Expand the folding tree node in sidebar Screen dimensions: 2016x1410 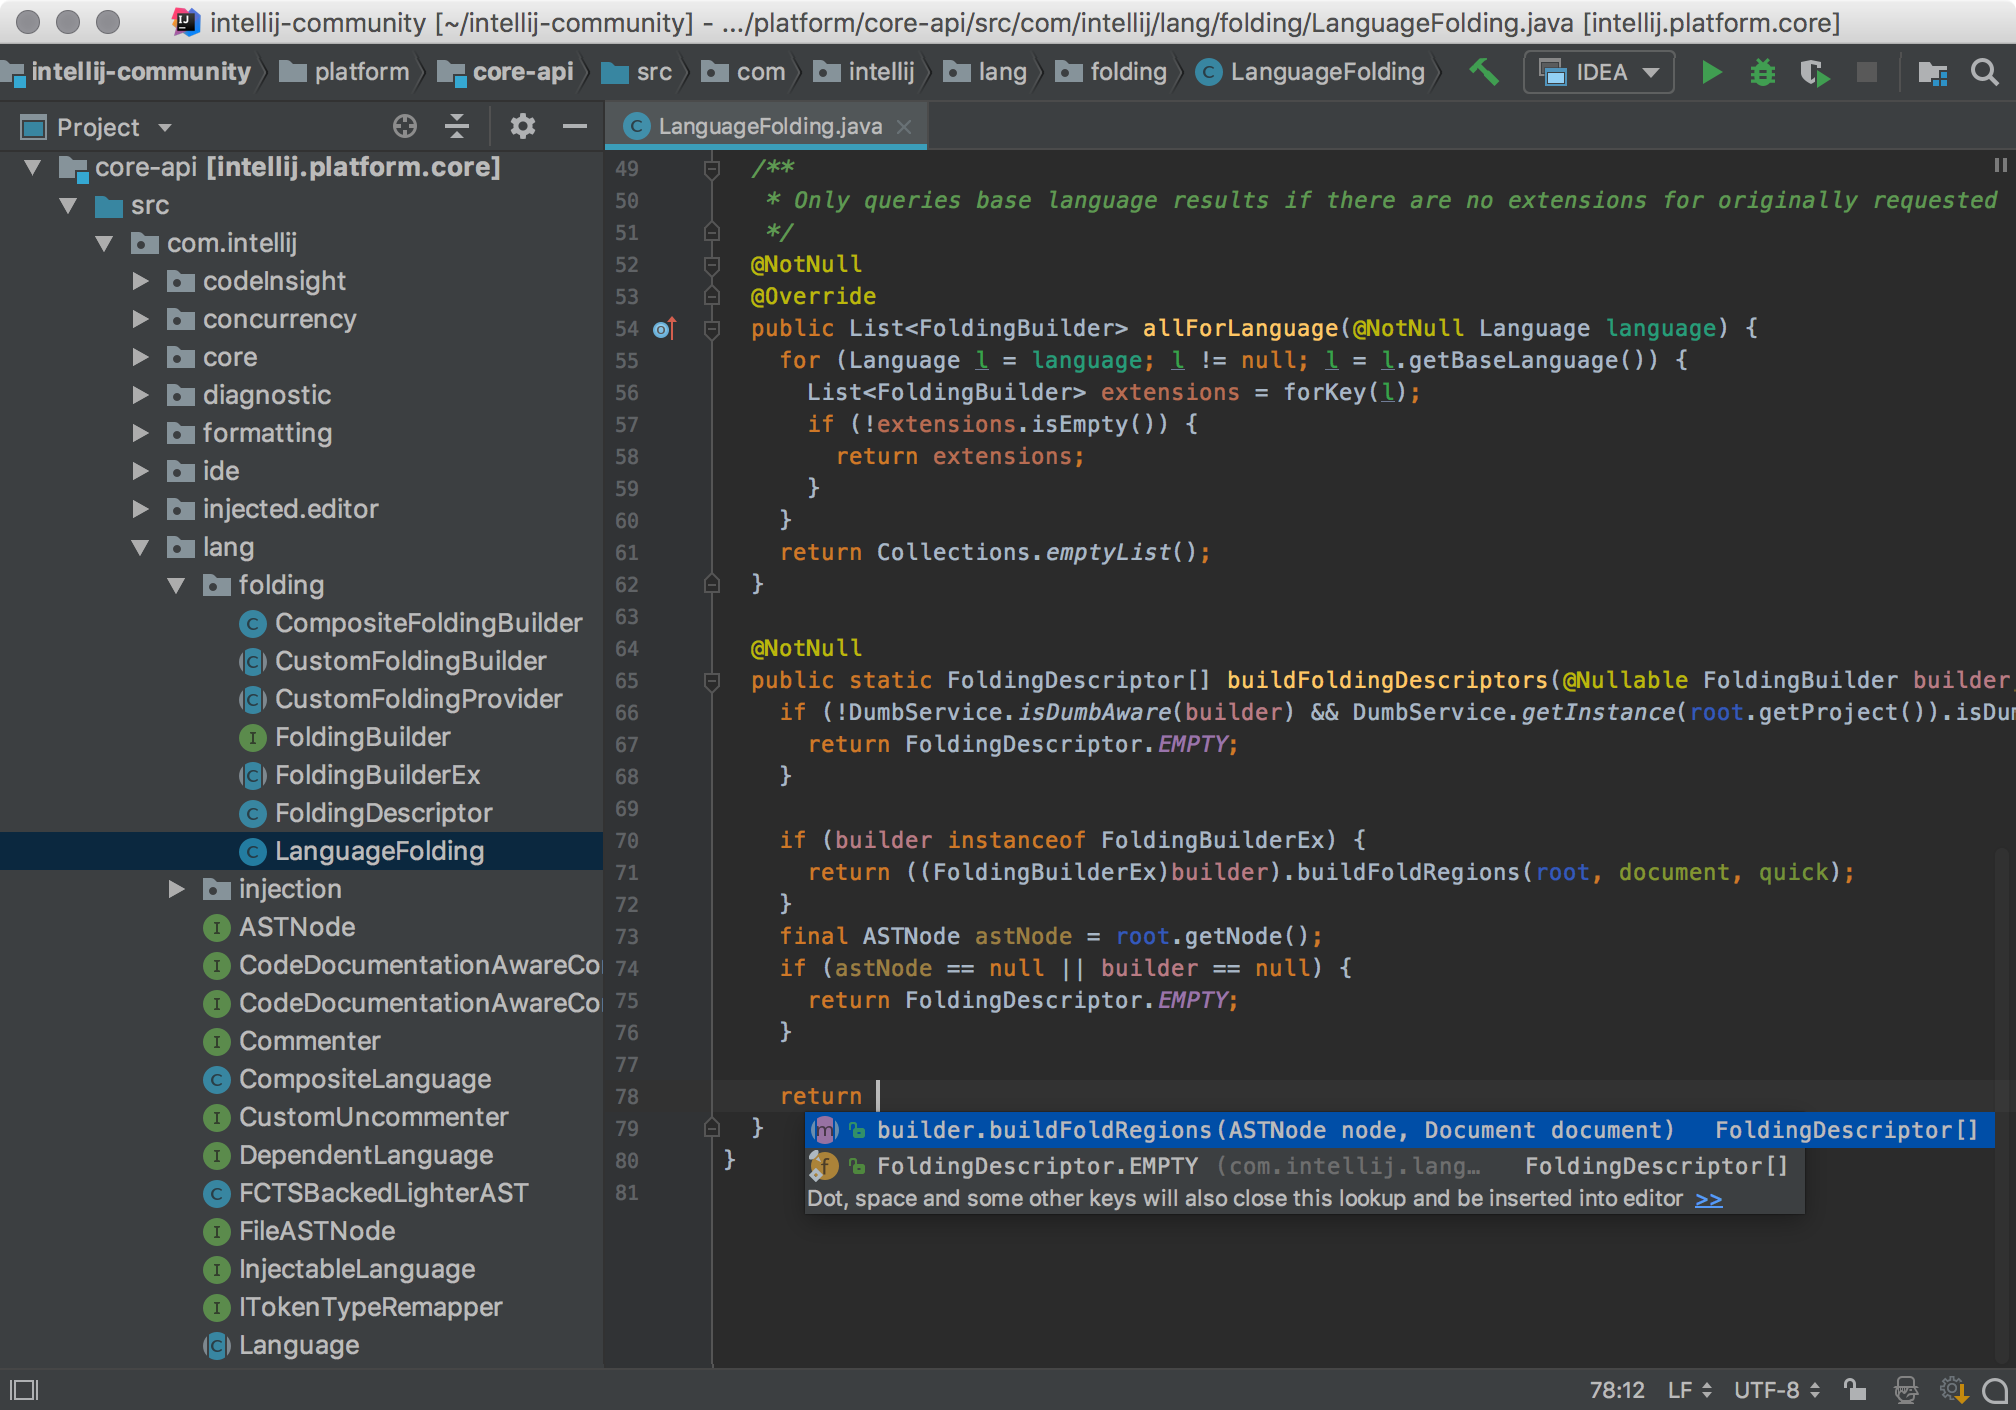(173, 582)
